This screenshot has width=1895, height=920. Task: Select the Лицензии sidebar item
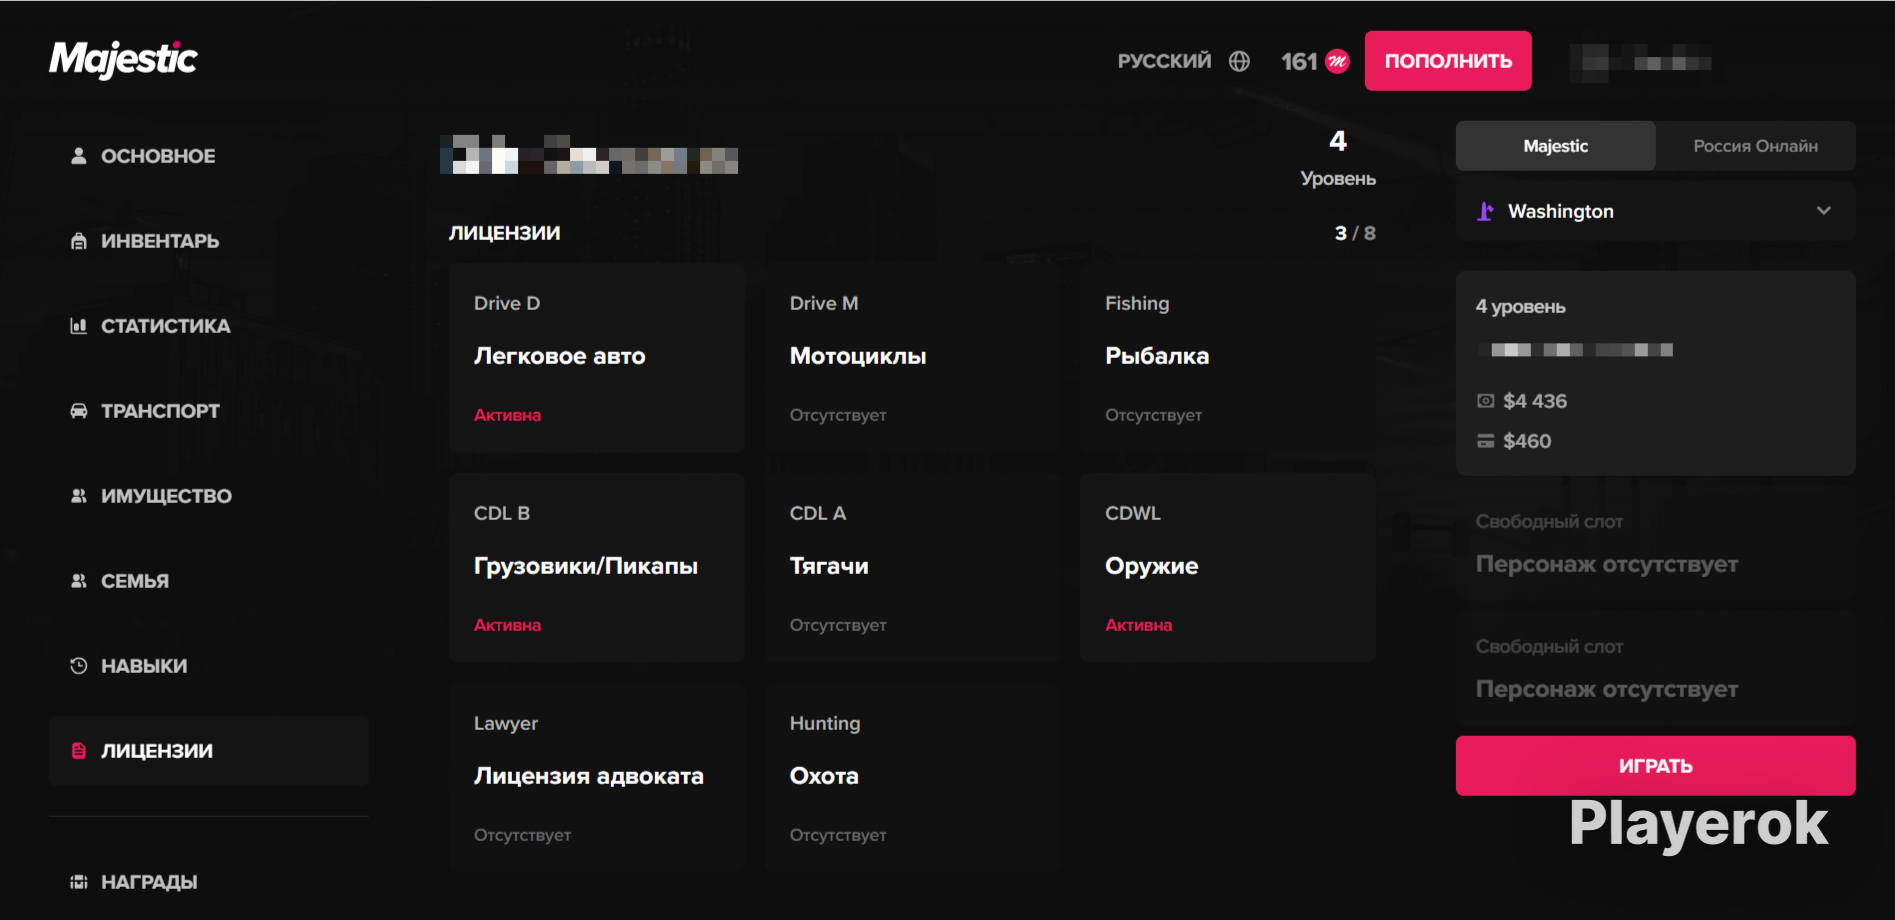point(209,751)
